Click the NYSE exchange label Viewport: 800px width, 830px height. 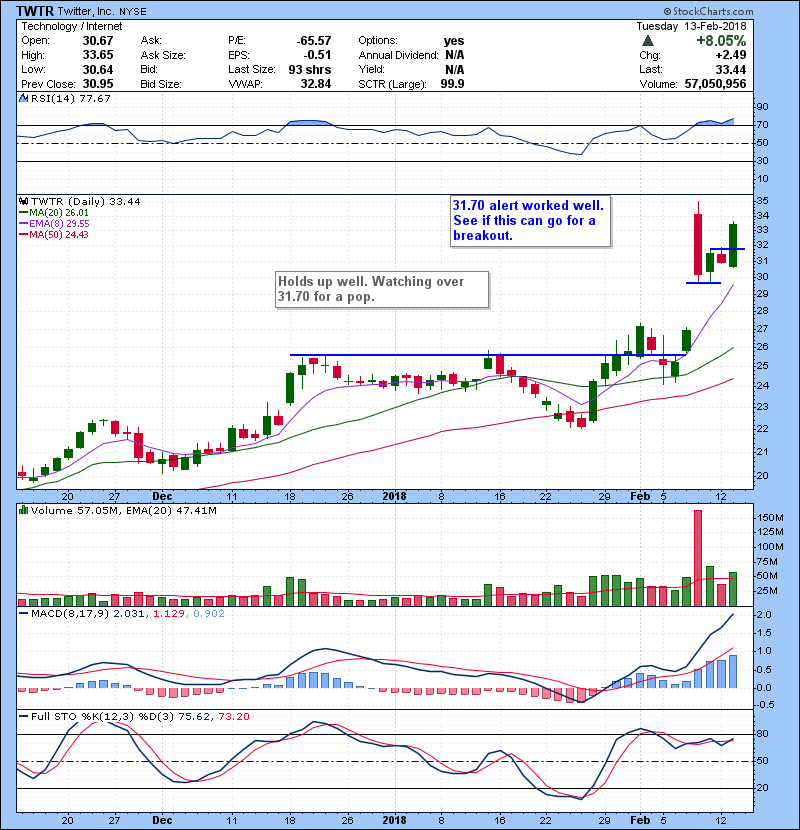[133, 12]
